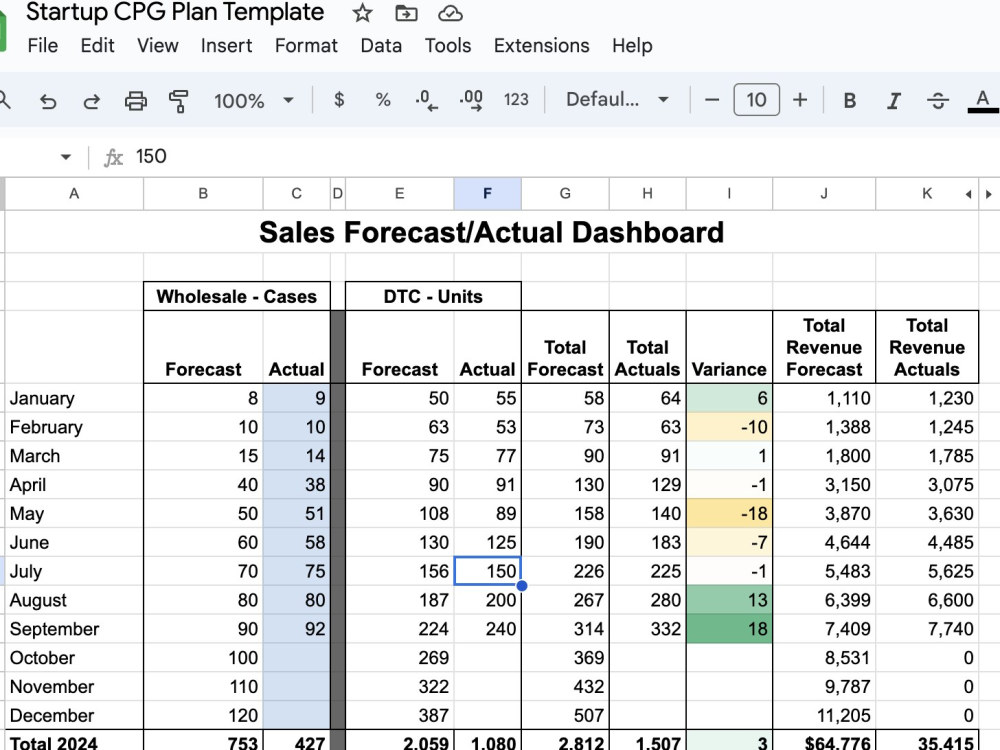1000x750 pixels.
Task: Click June total actuals cell 183
Action: (647, 543)
